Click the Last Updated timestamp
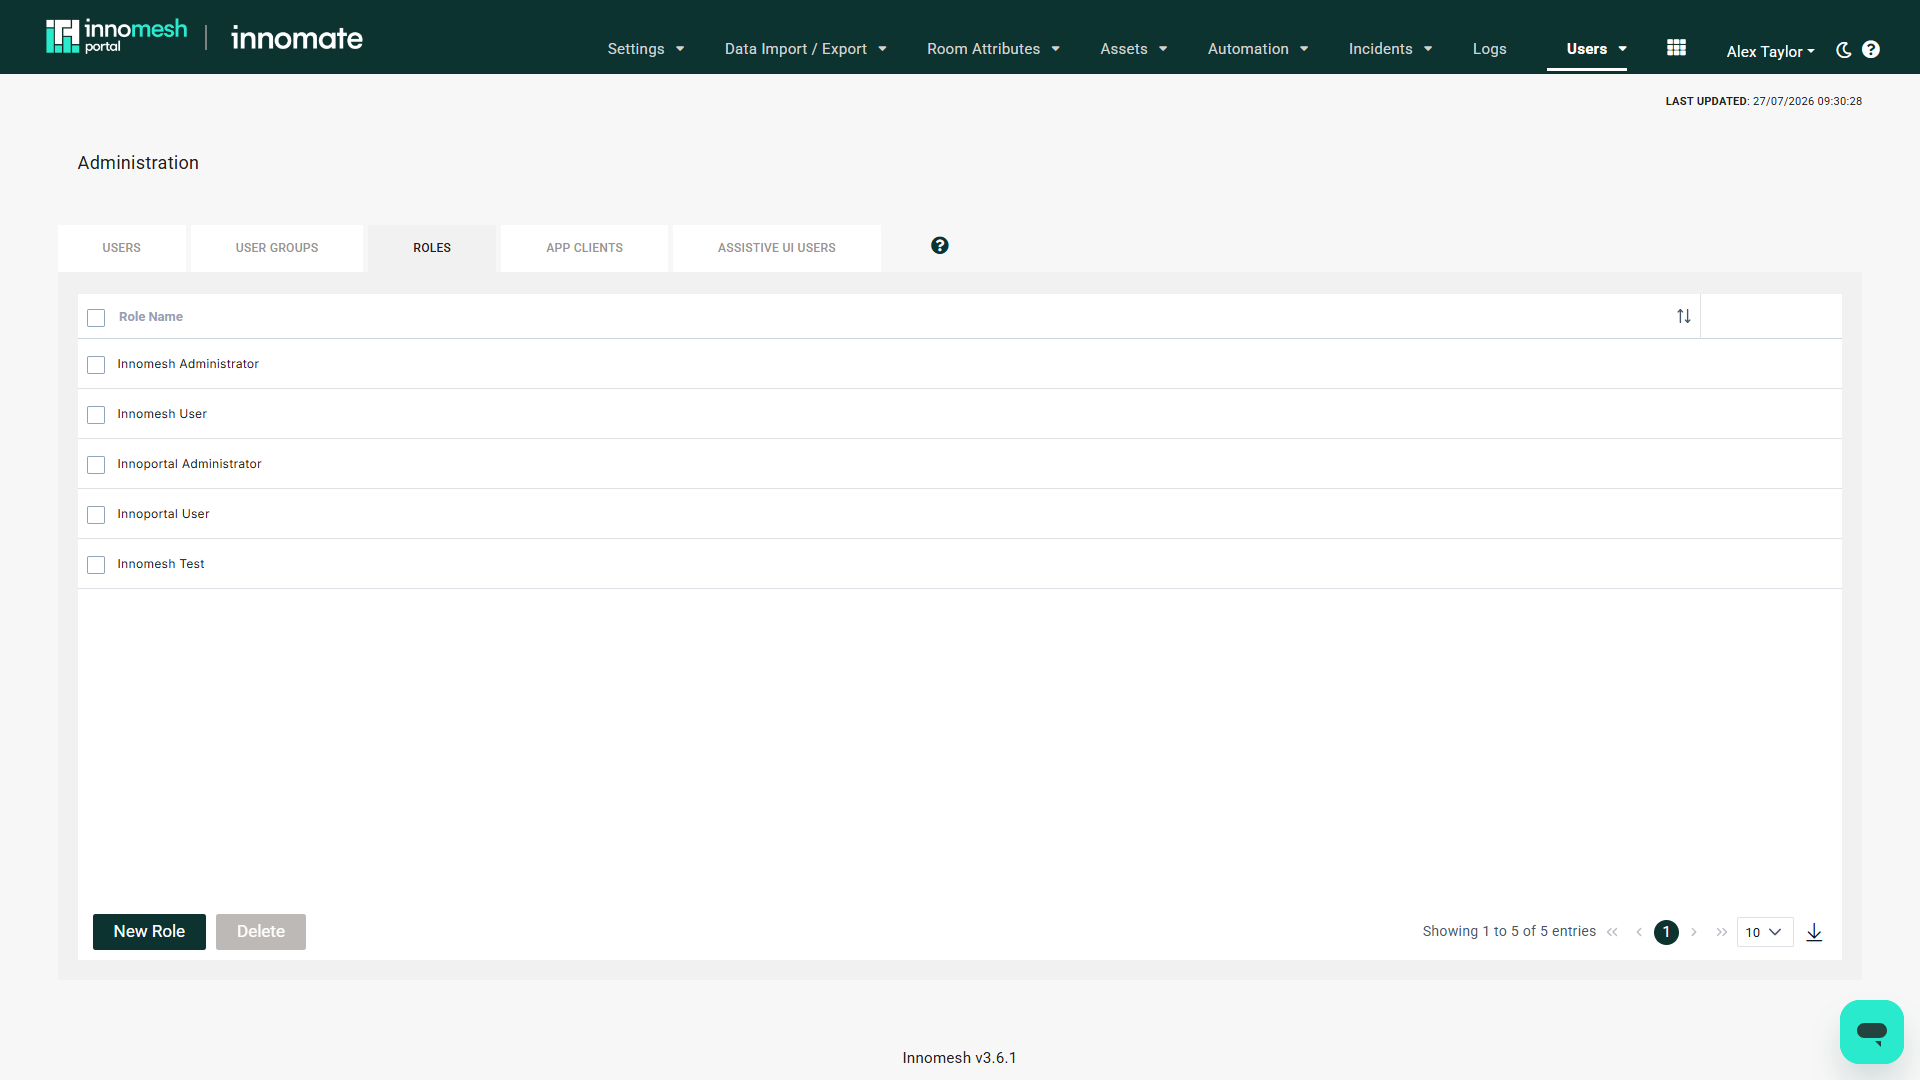This screenshot has height=1080, width=1920. click(x=1763, y=101)
